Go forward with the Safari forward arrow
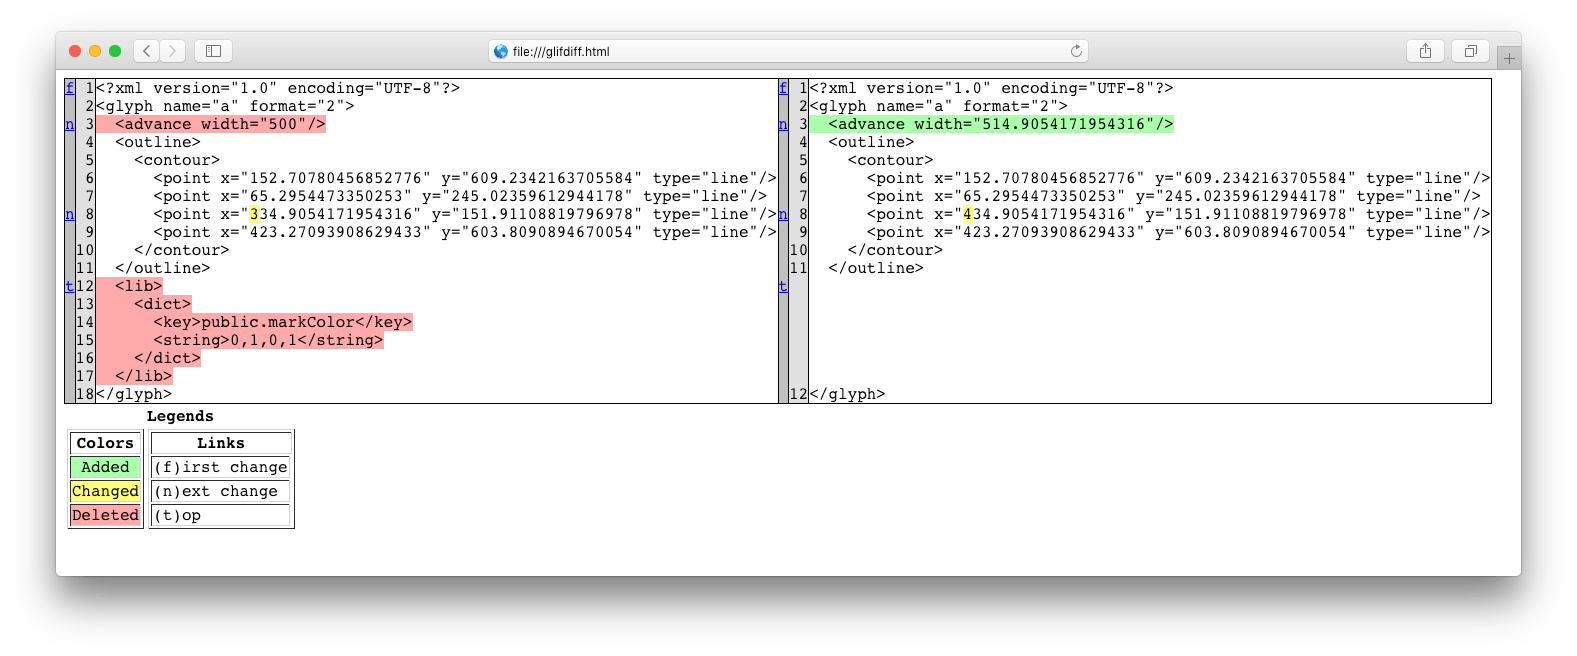This screenshot has height=656, width=1577. coord(173,51)
